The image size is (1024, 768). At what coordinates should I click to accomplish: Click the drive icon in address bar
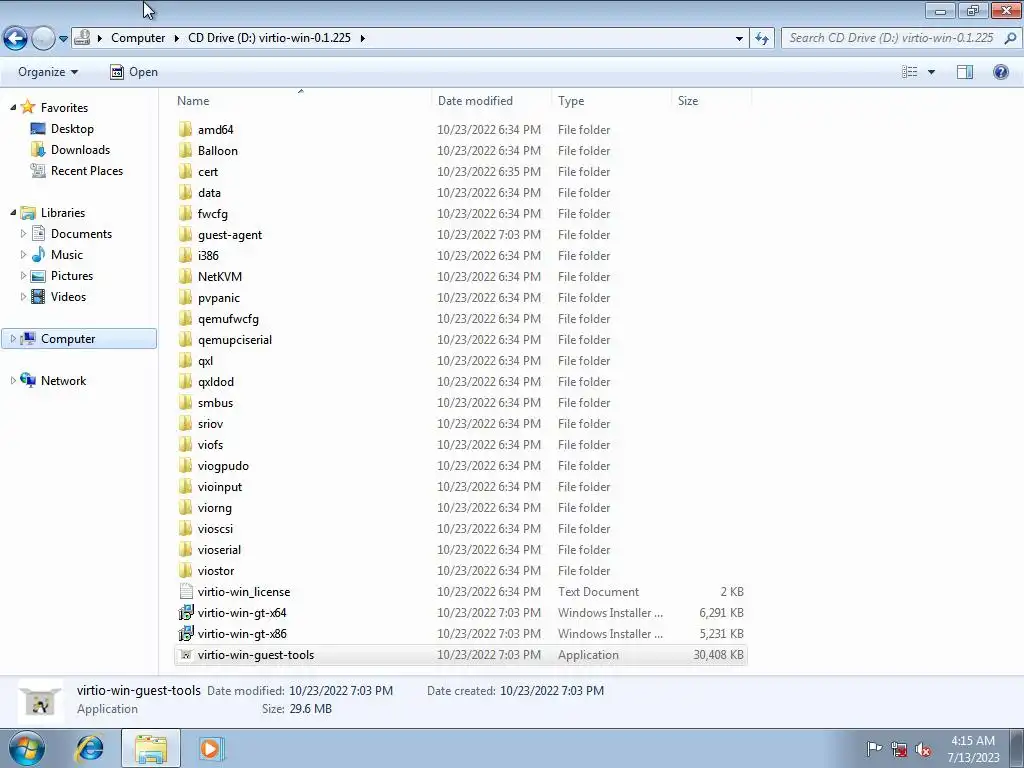[82, 38]
